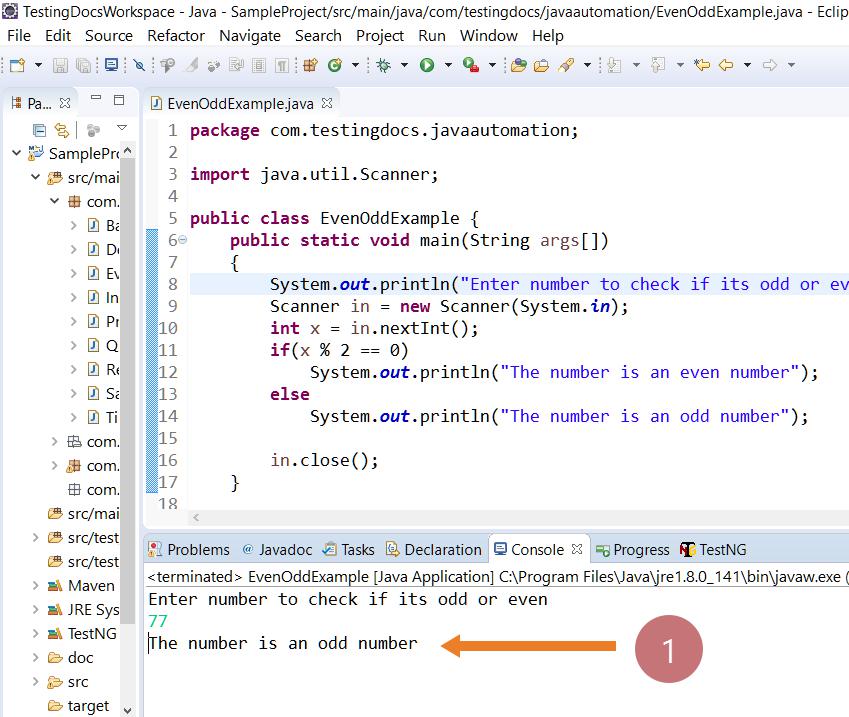This screenshot has width=849, height=717.
Task: Expand the TestNG library node
Action: (35, 633)
